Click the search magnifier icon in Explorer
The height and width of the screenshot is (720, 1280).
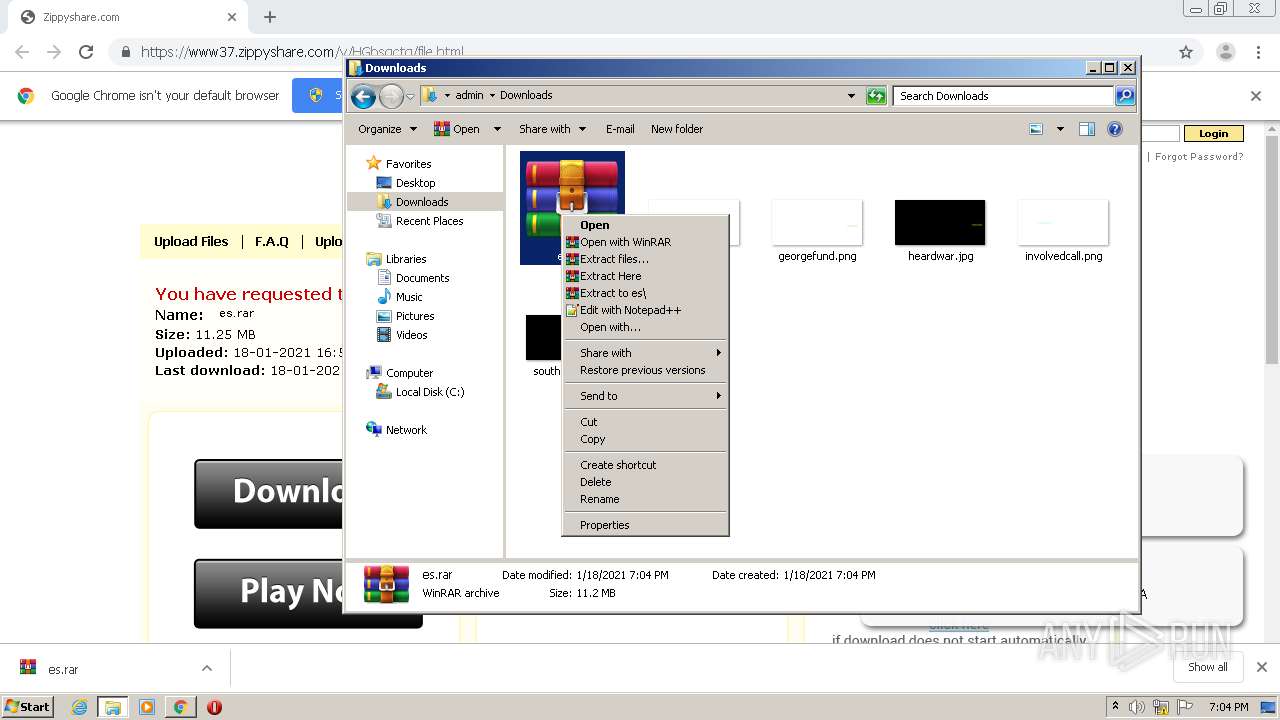click(1125, 96)
